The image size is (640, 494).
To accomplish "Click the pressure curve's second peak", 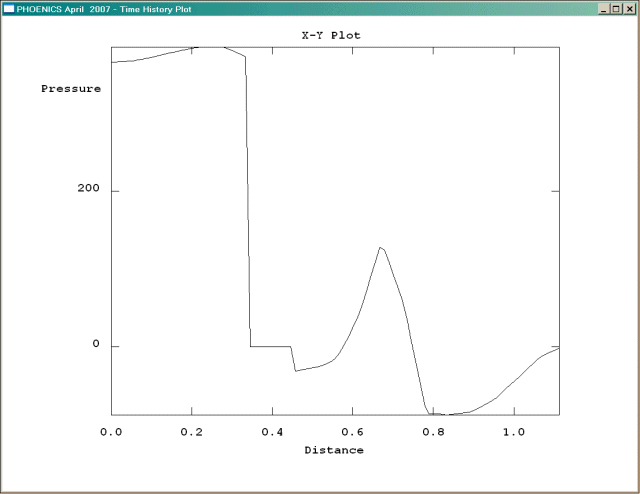I will 380,247.
